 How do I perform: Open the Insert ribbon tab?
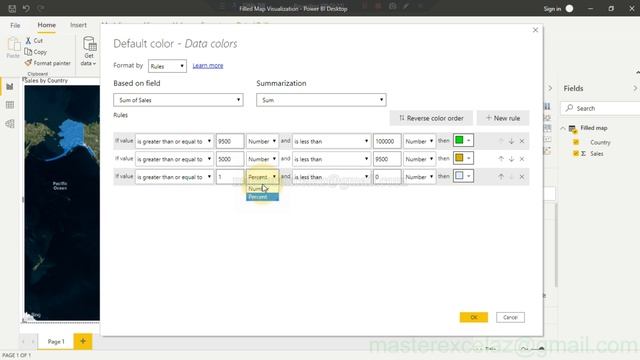pos(78,25)
